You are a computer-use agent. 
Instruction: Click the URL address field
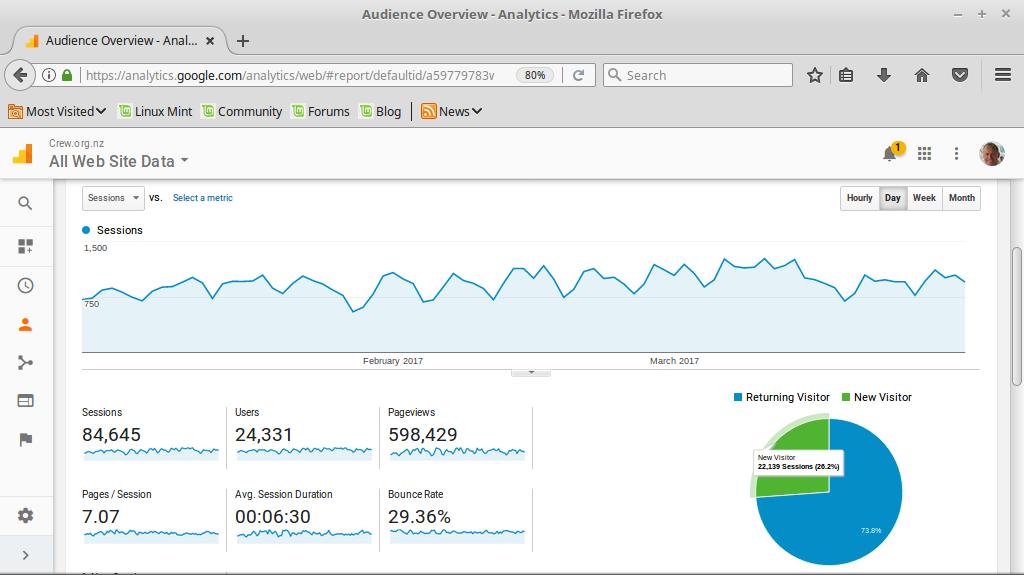click(290, 75)
